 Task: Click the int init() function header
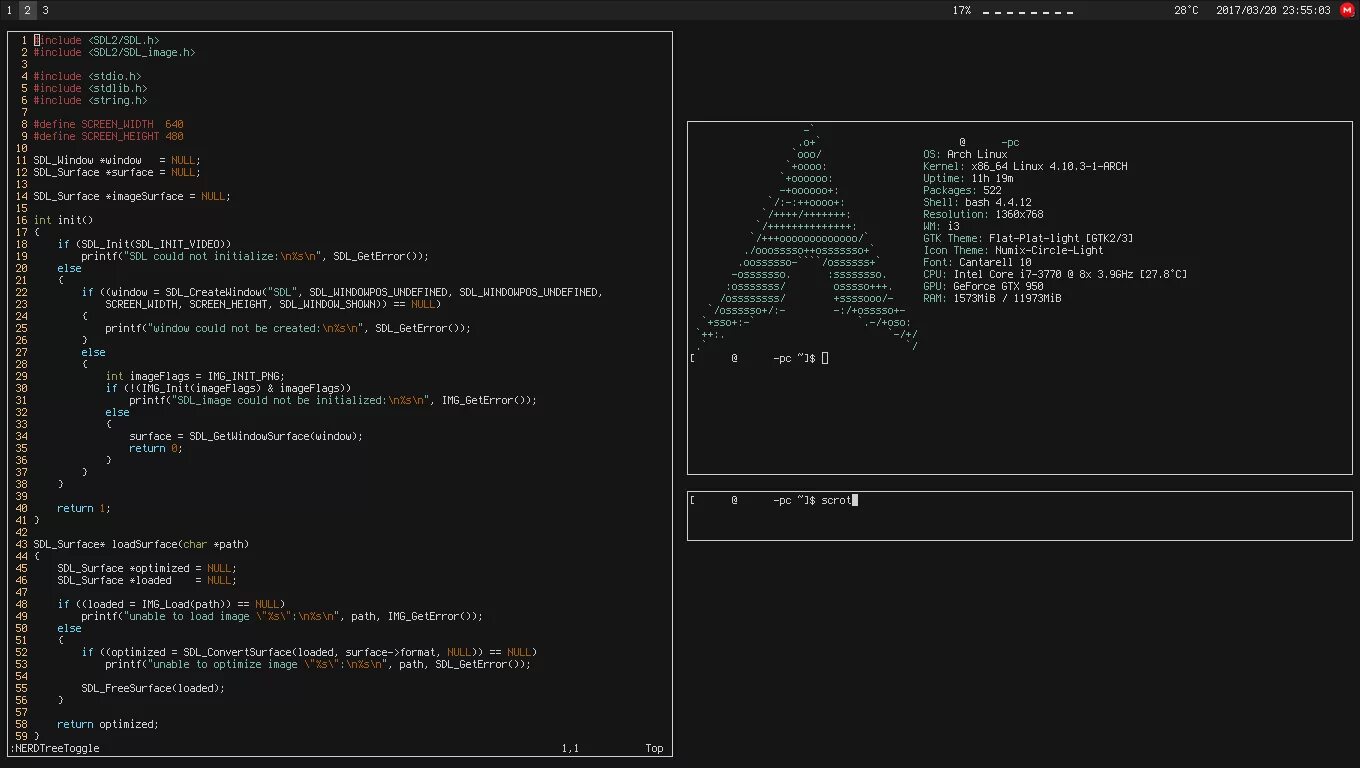63,220
